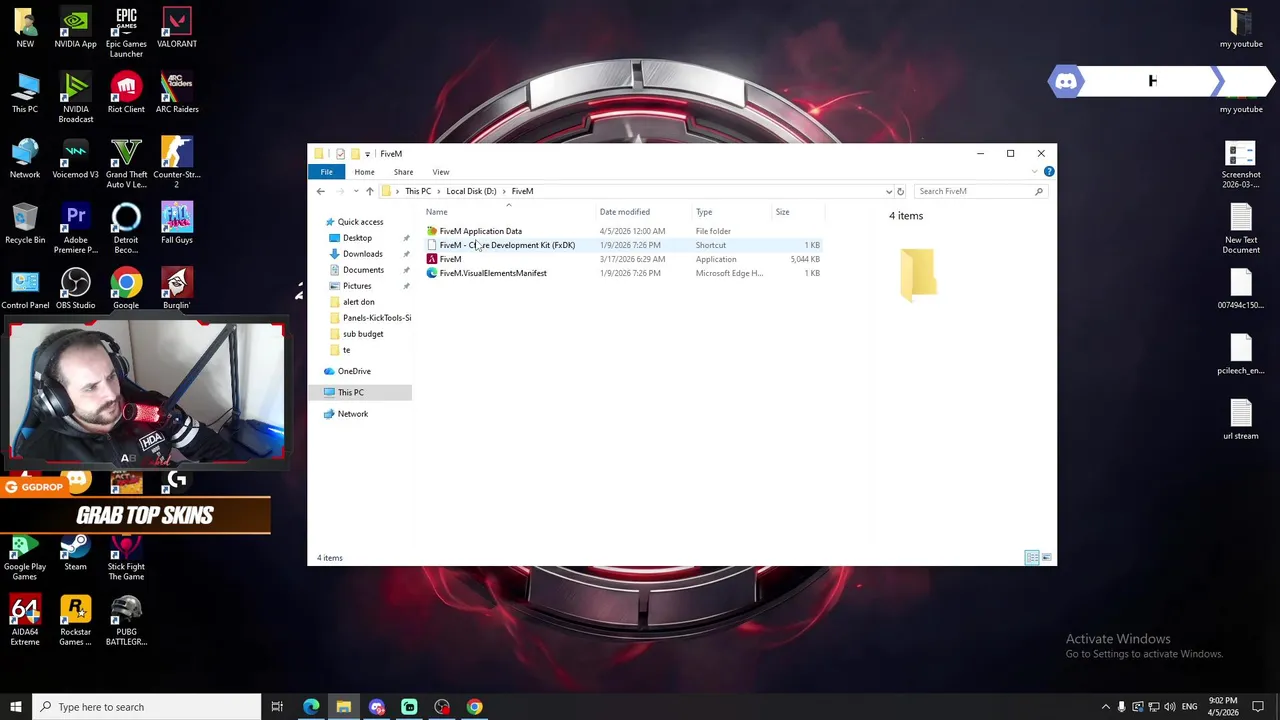Click This PC in breadcrumb path

pos(418,191)
